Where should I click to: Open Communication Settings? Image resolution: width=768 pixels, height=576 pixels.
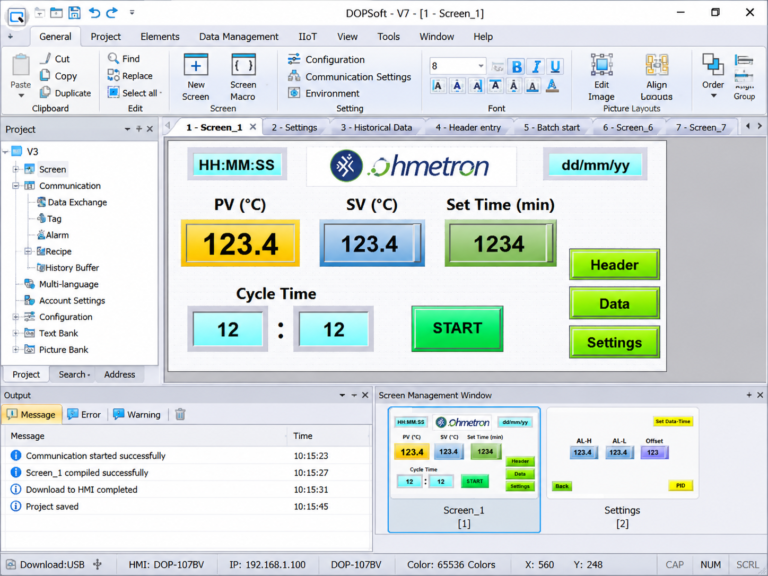point(350,76)
